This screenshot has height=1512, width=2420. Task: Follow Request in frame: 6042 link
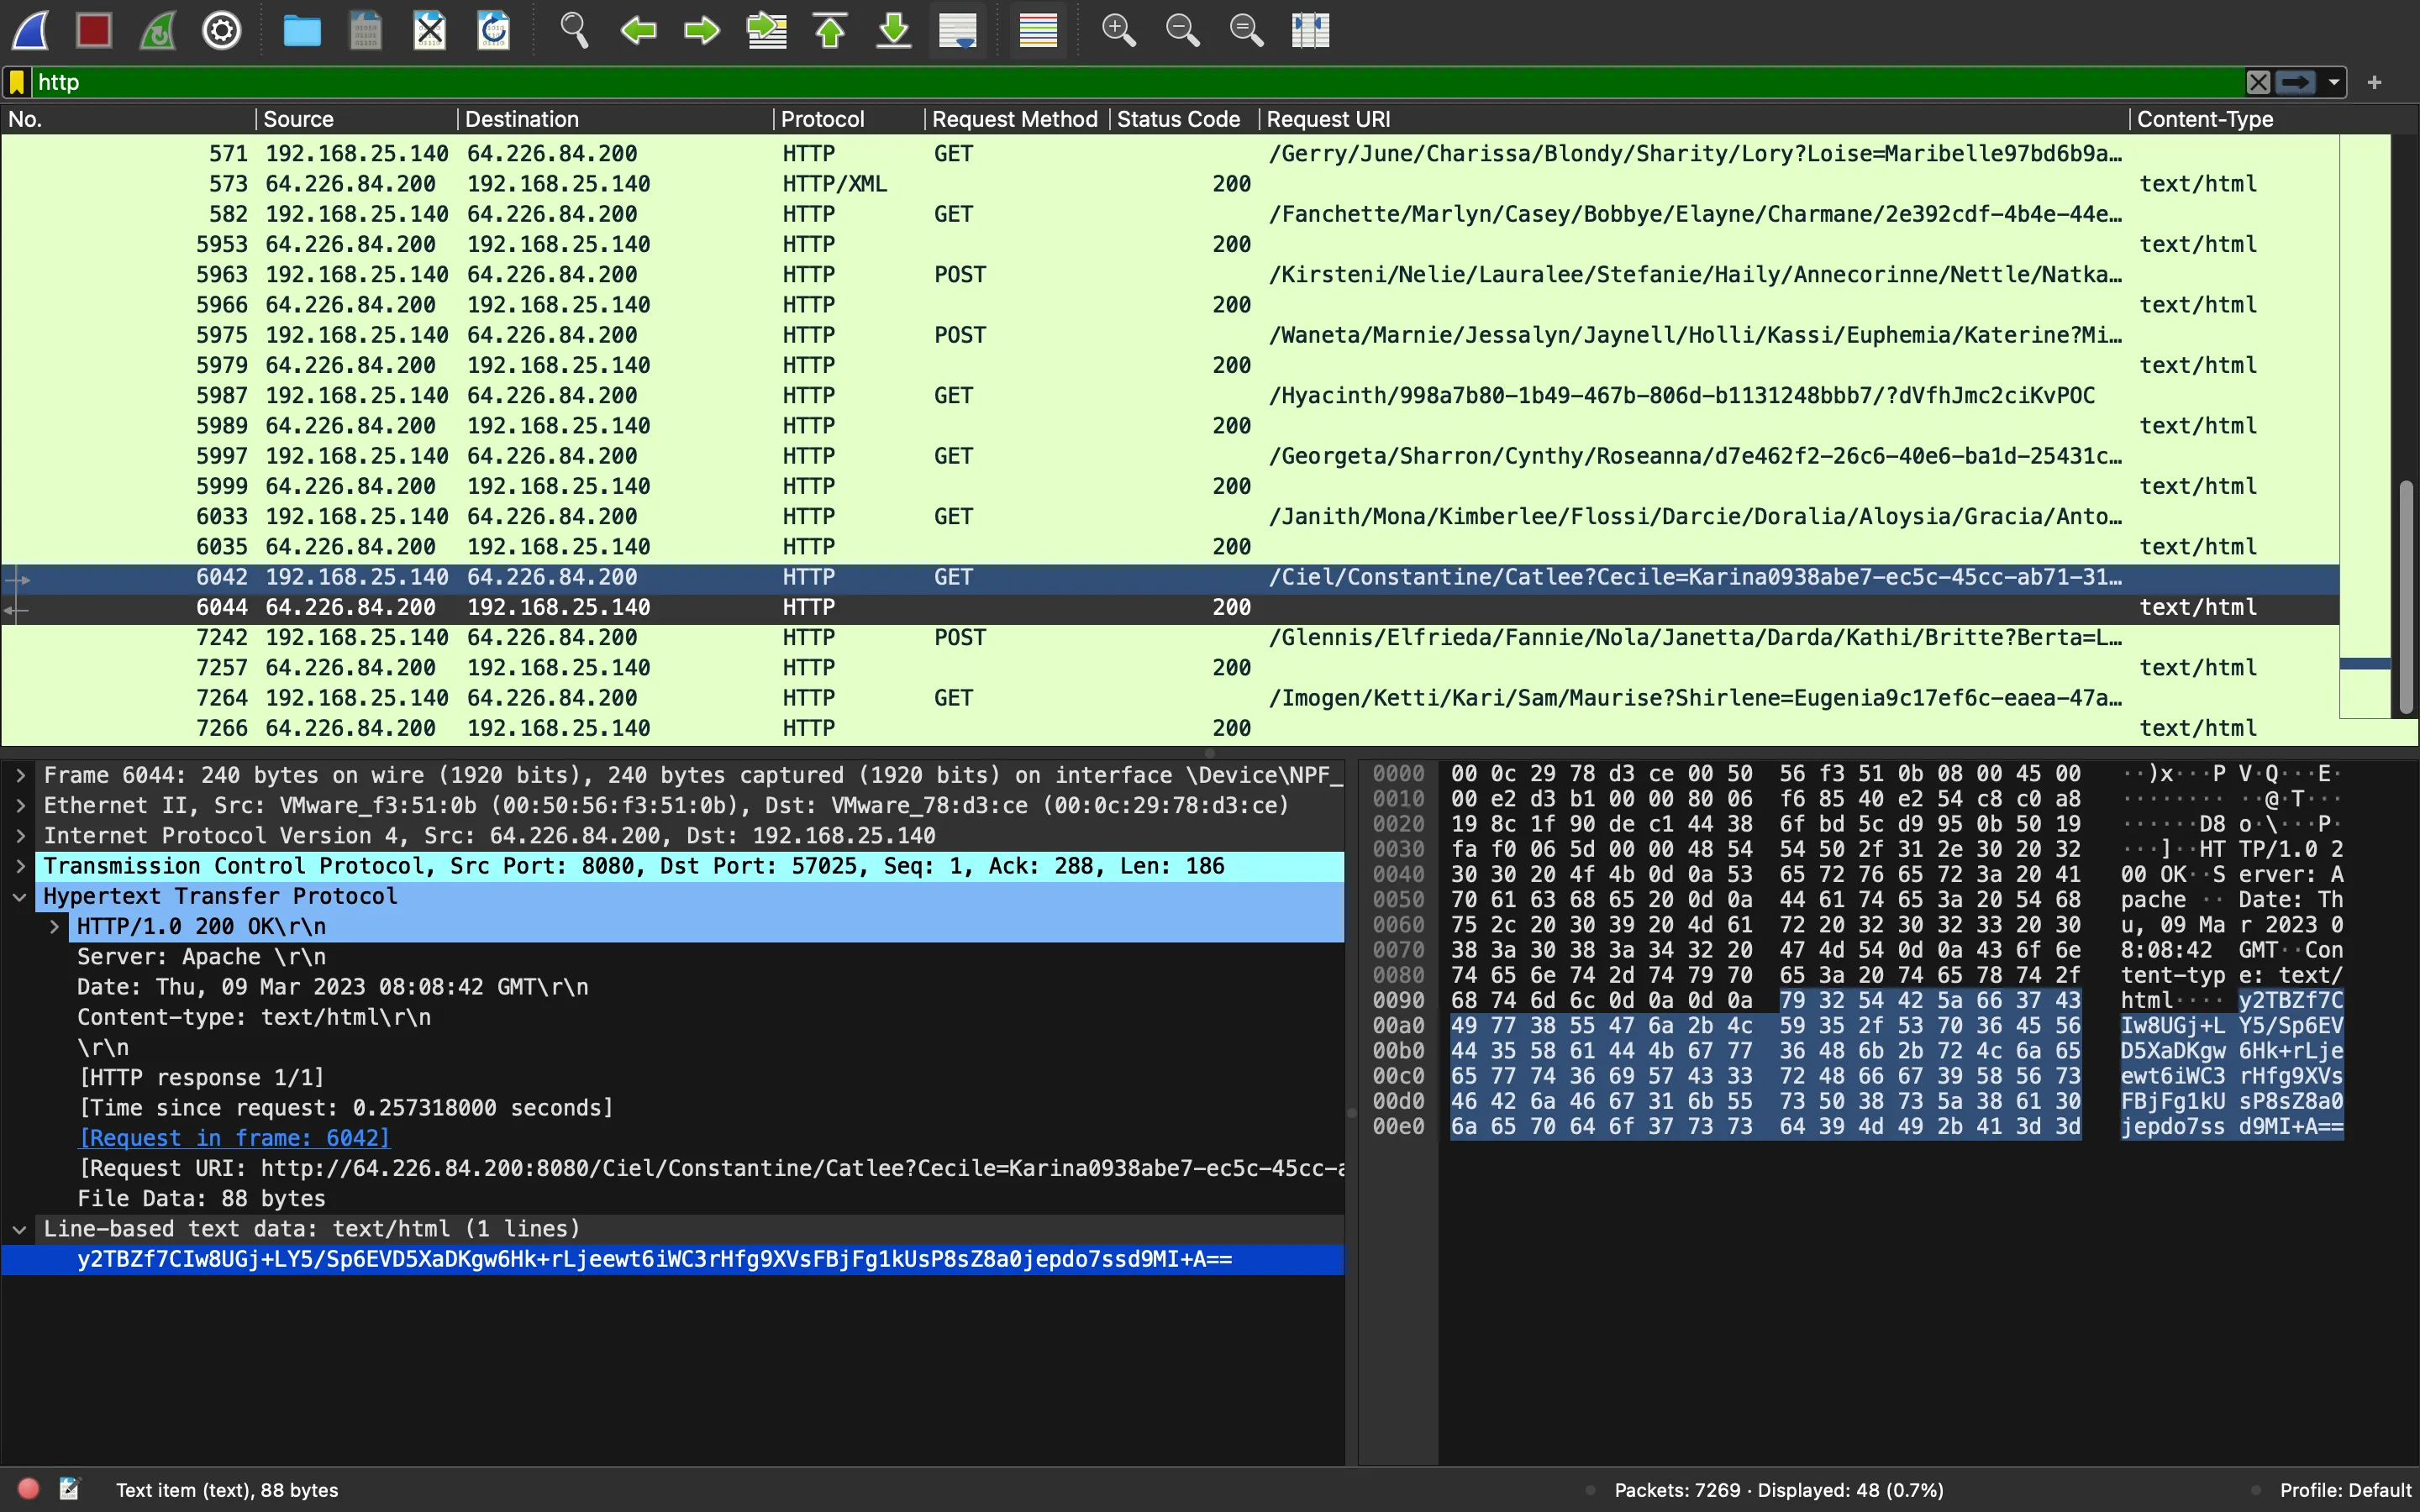click(234, 1138)
